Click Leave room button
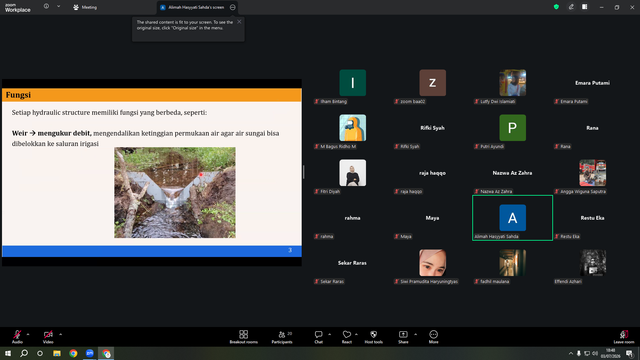 [624, 337]
